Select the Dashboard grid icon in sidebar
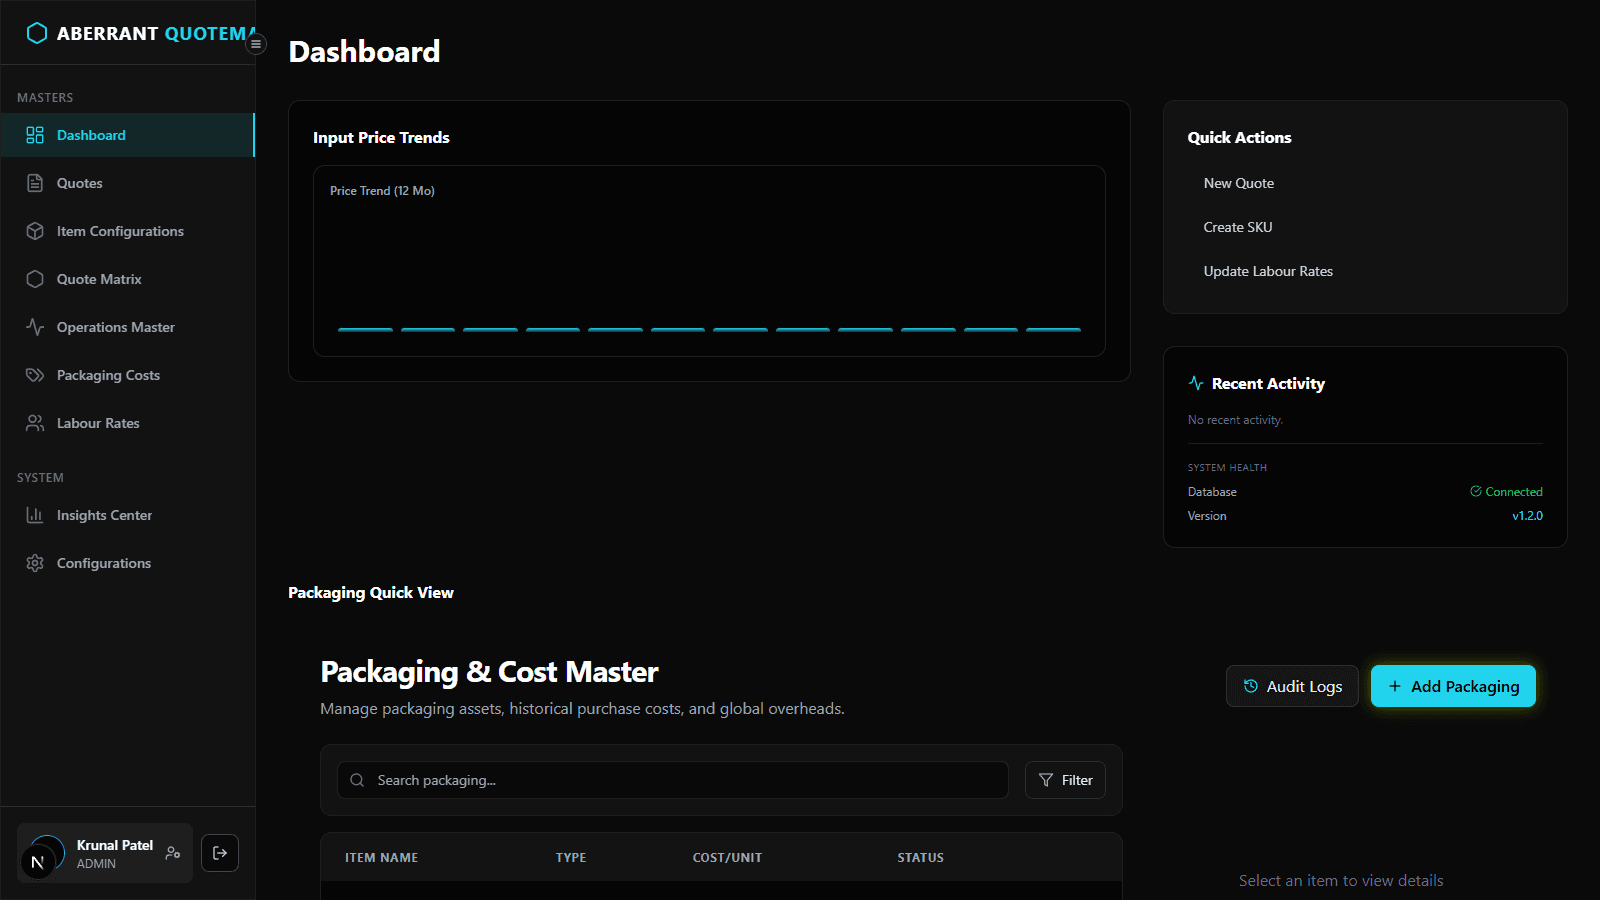The image size is (1600, 900). pos(36,134)
